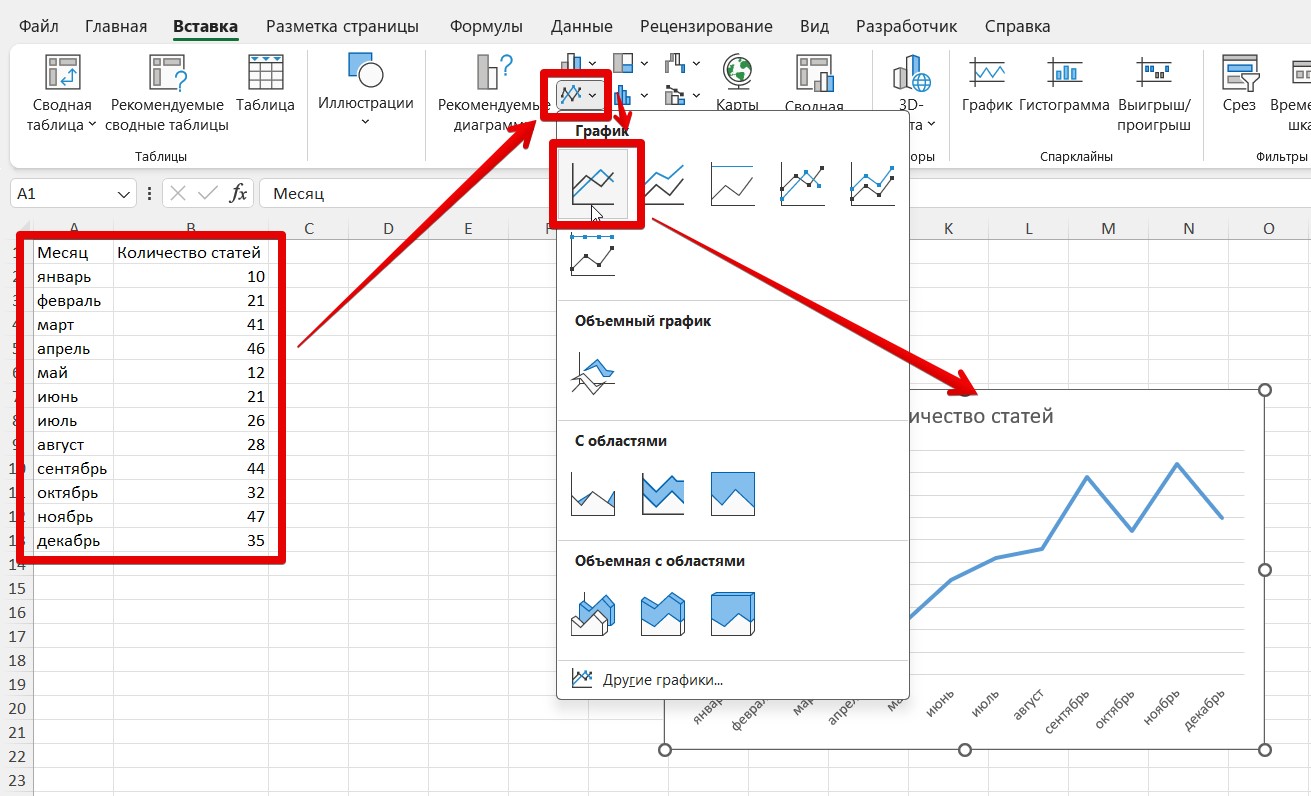Select the 3D line chart icon
Screen dimensions: 1311x796
click(x=593, y=374)
